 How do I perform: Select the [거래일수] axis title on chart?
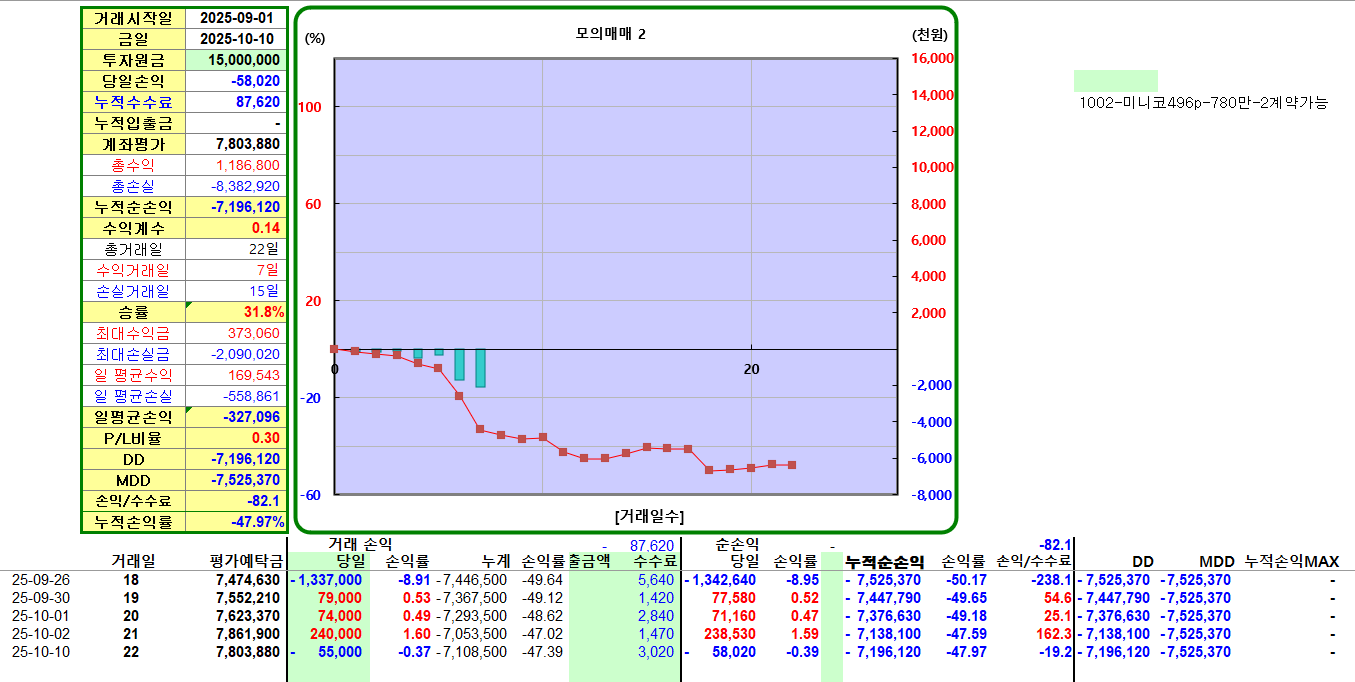pos(649,515)
